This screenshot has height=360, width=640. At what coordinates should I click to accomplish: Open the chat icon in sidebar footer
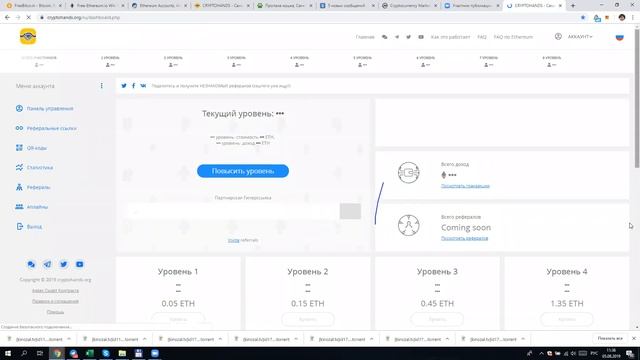31,264
